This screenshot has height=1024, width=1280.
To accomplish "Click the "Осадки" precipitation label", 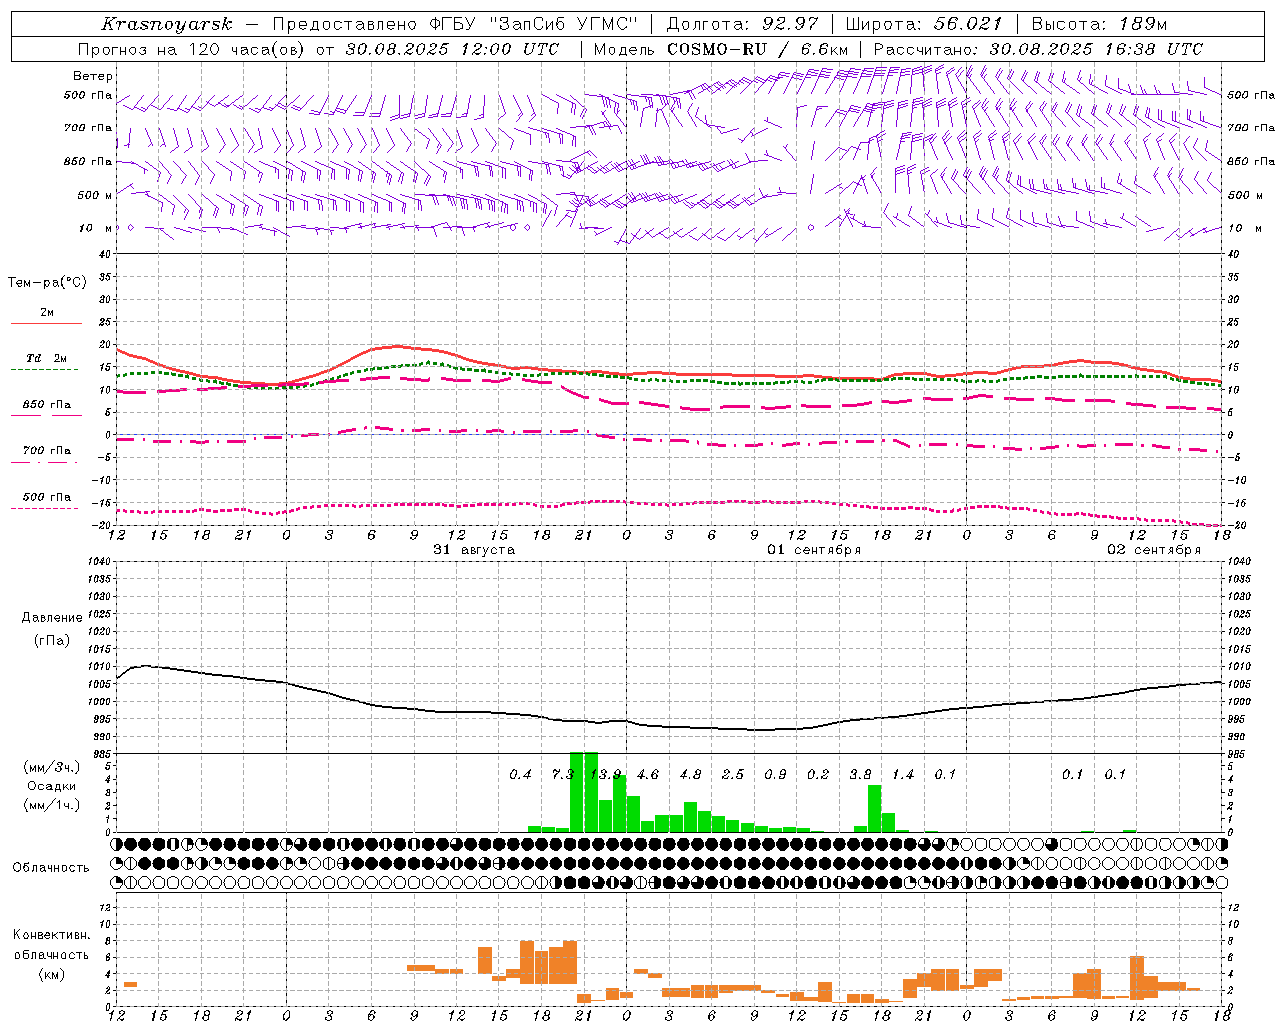I will (x=52, y=786).
